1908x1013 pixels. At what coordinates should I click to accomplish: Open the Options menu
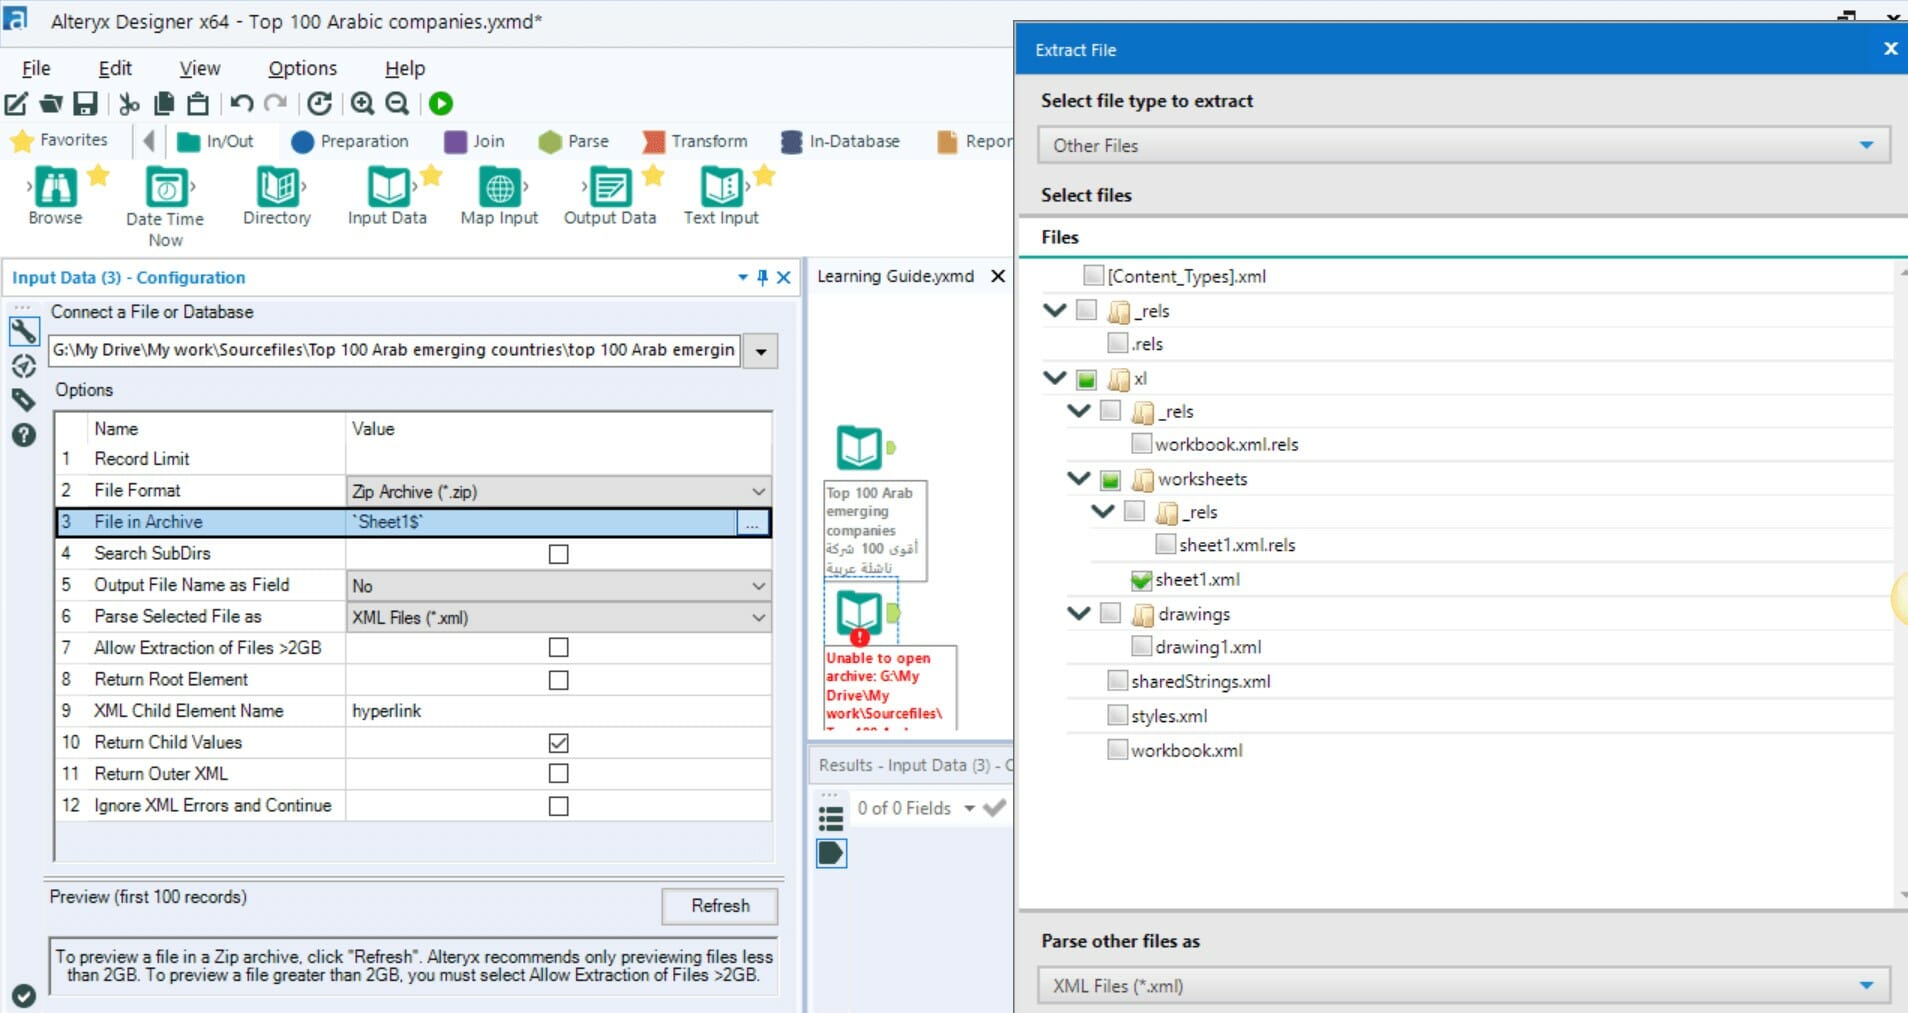[x=302, y=68]
